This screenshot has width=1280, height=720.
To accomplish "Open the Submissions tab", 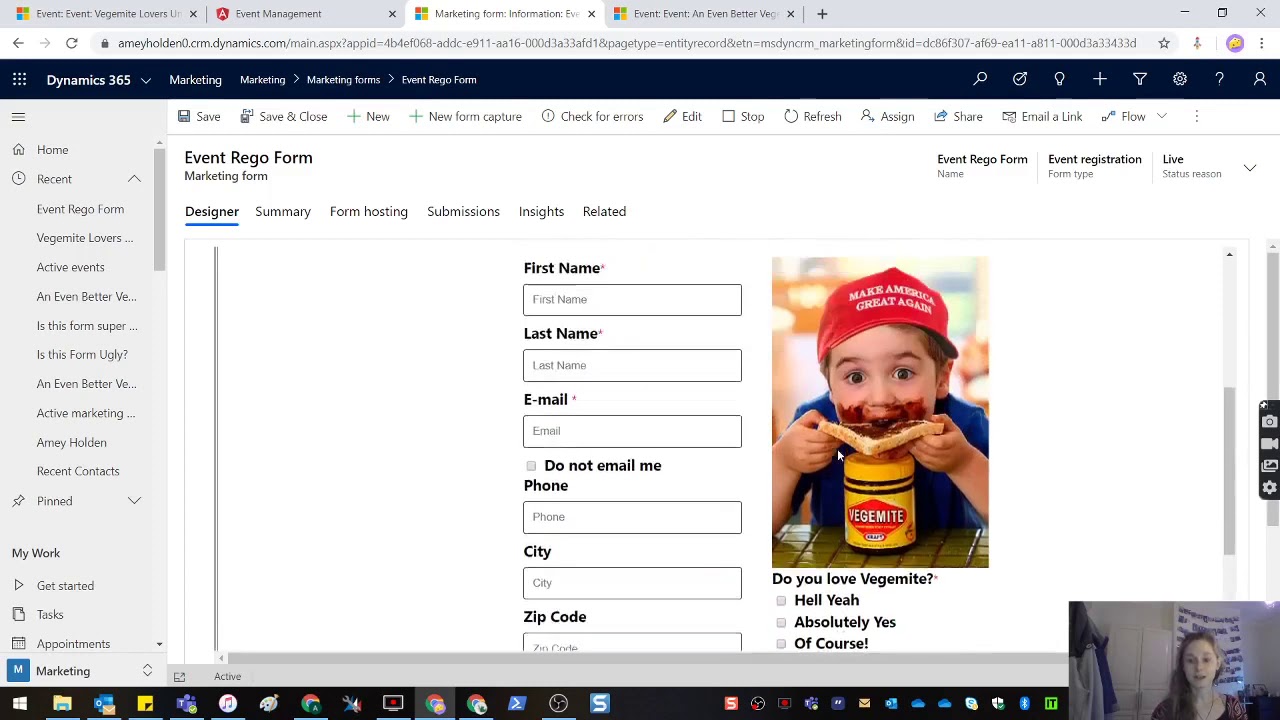I will tap(463, 211).
